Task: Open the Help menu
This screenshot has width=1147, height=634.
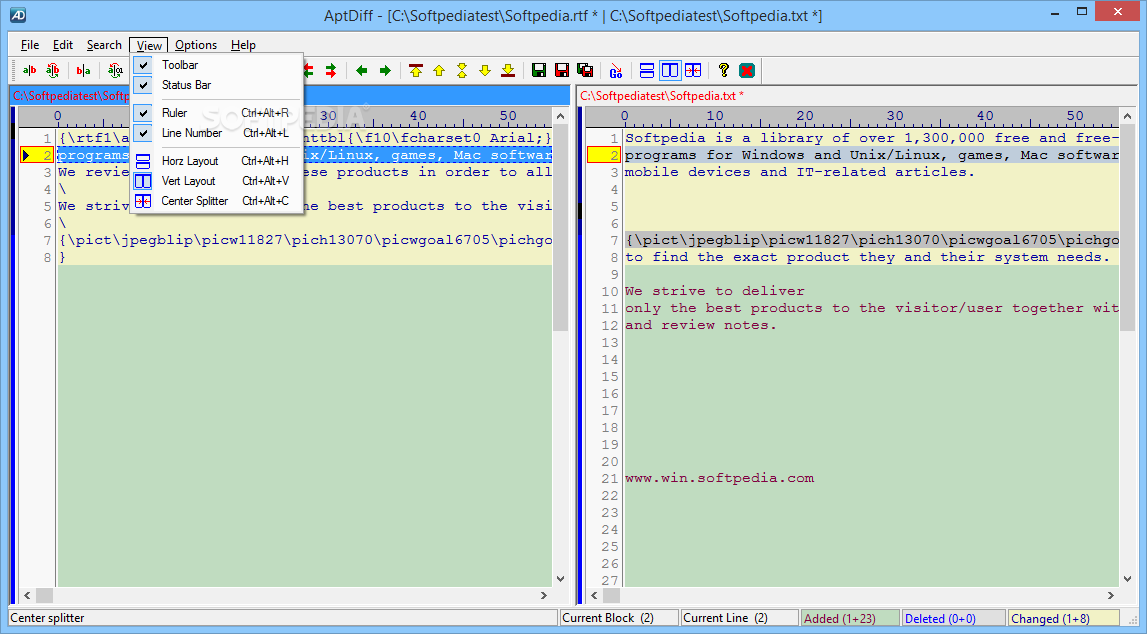Action: click(x=244, y=45)
